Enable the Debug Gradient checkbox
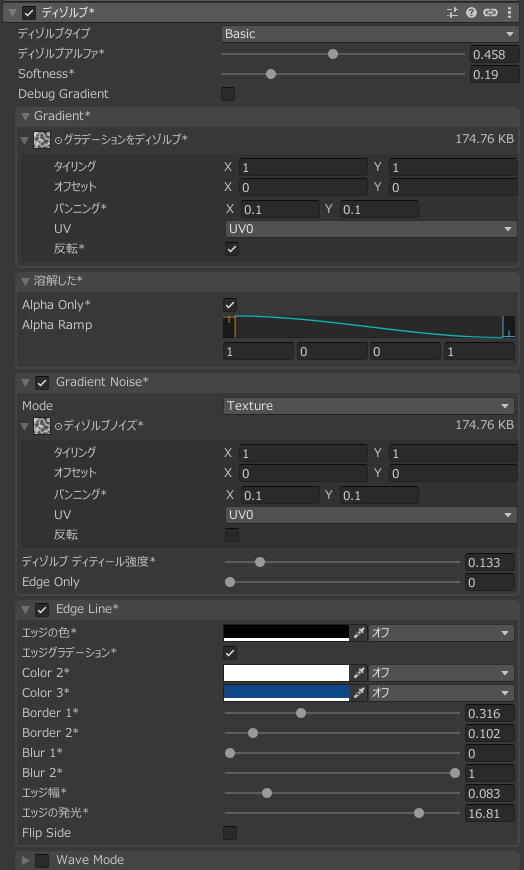The width and height of the screenshot is (524, 870). point(228,94)
